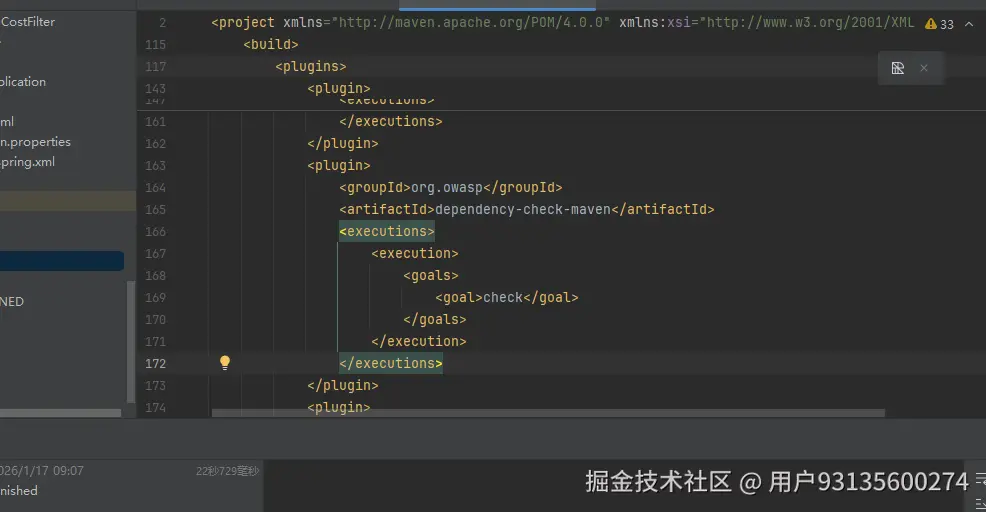This screenshot has width=986, height=512.
Task: Click the dependency-check-maven artifactId line
Action: pos(526,209)
